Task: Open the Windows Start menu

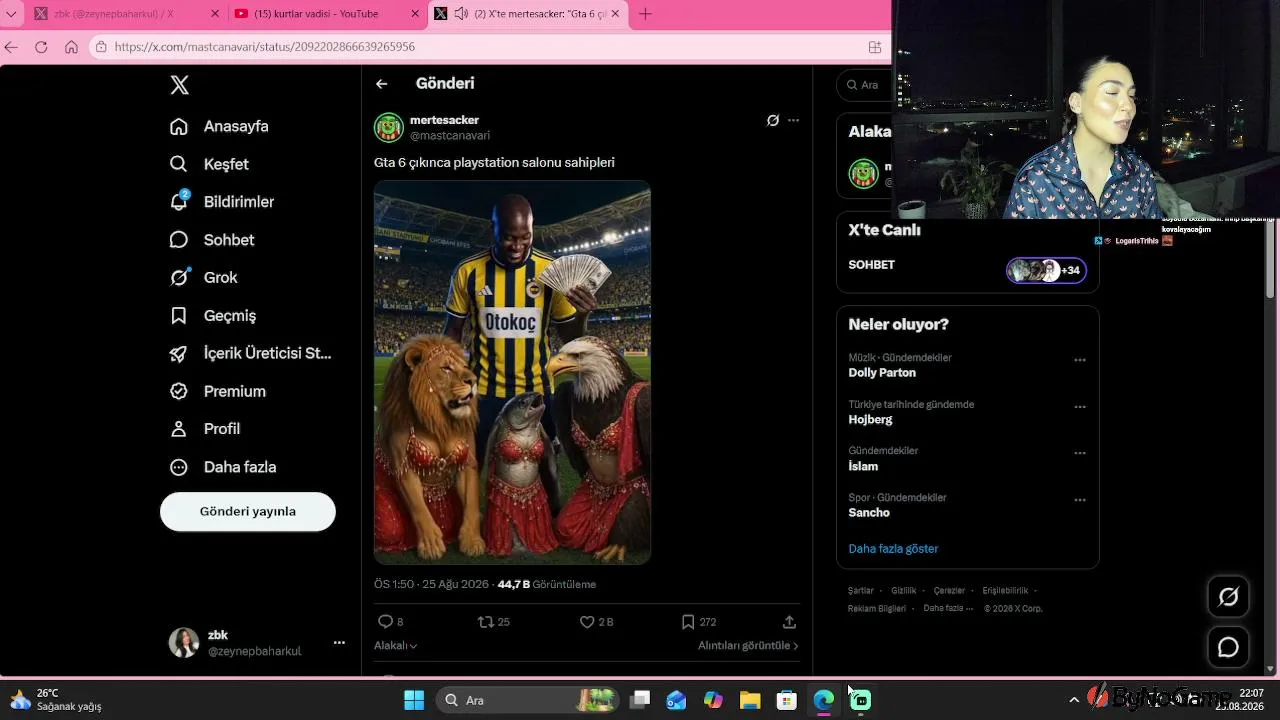Action: (x=414, y=700)
